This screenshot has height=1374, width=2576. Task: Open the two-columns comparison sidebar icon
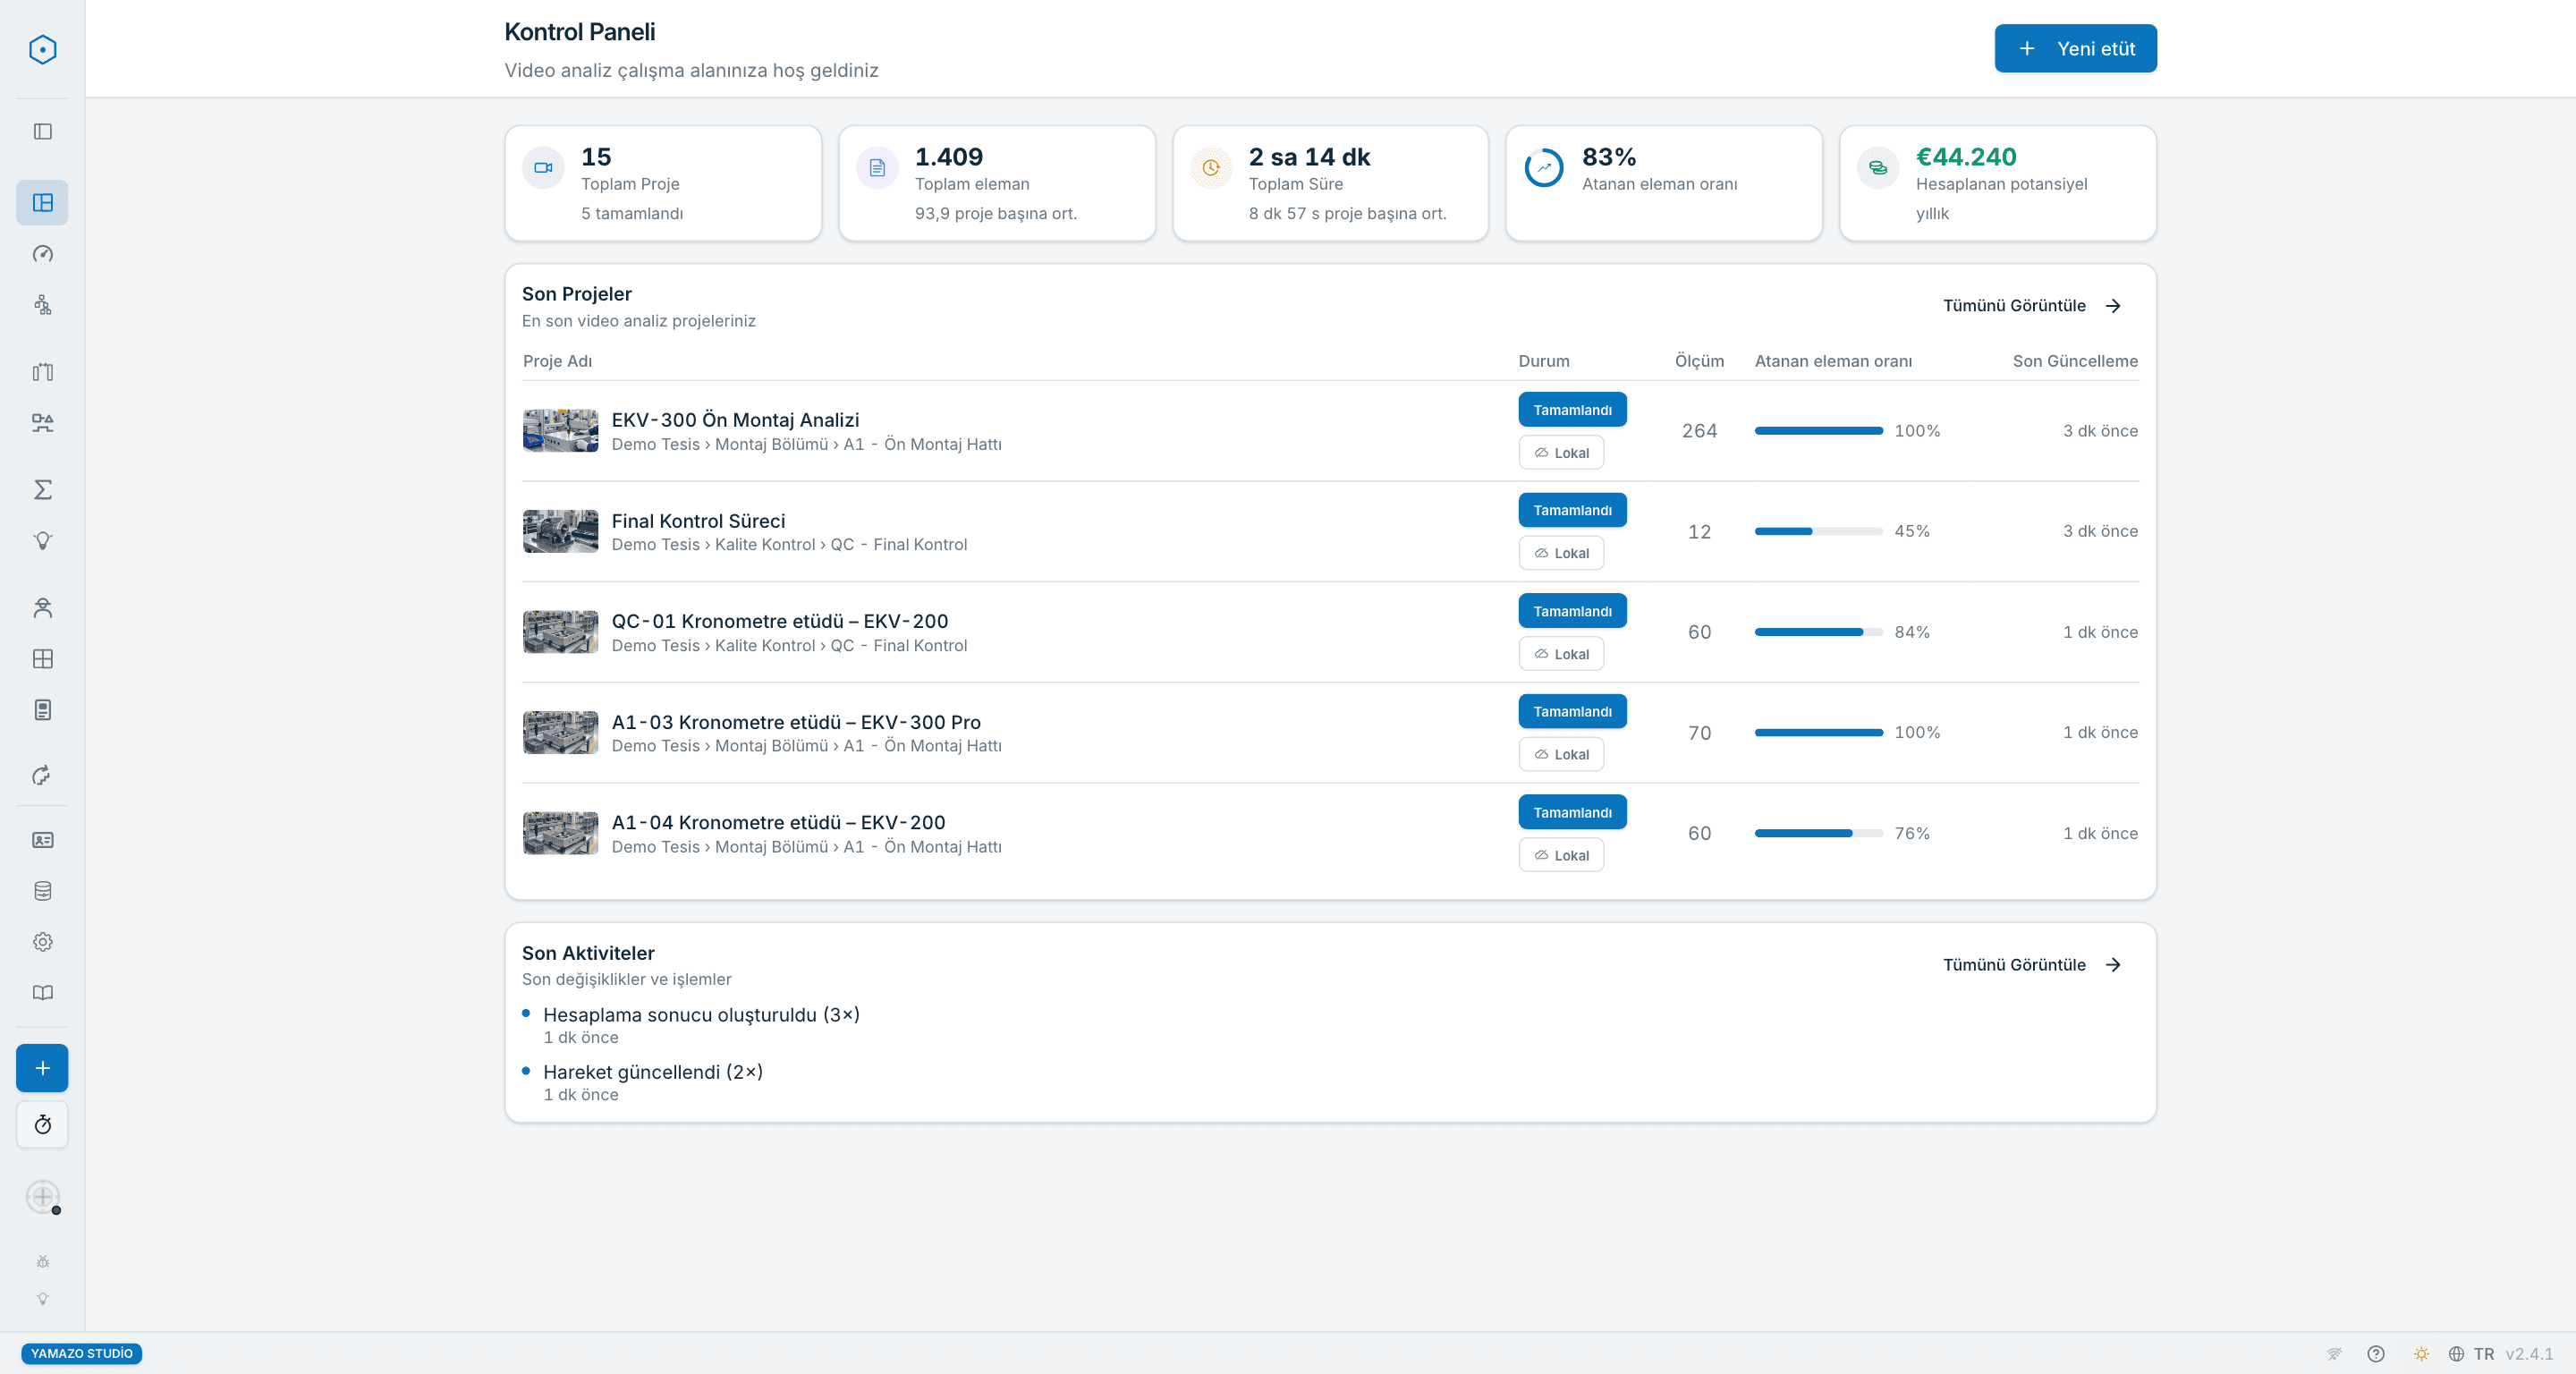[x=42, y=372]
